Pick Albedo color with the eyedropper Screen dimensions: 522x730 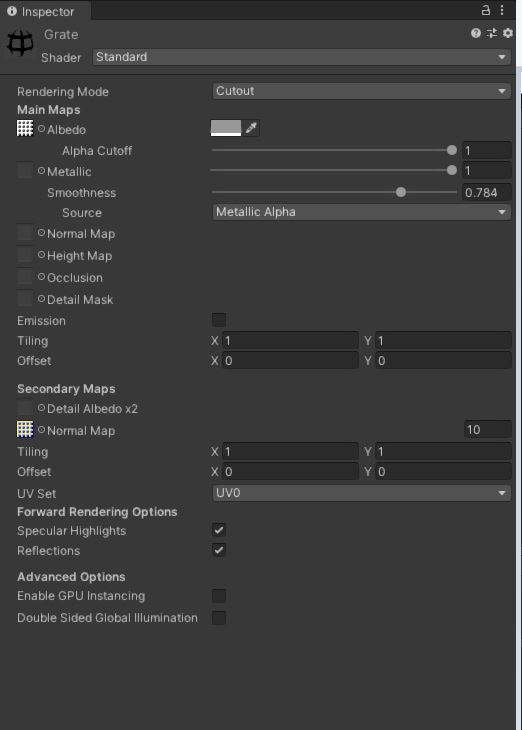251,128
